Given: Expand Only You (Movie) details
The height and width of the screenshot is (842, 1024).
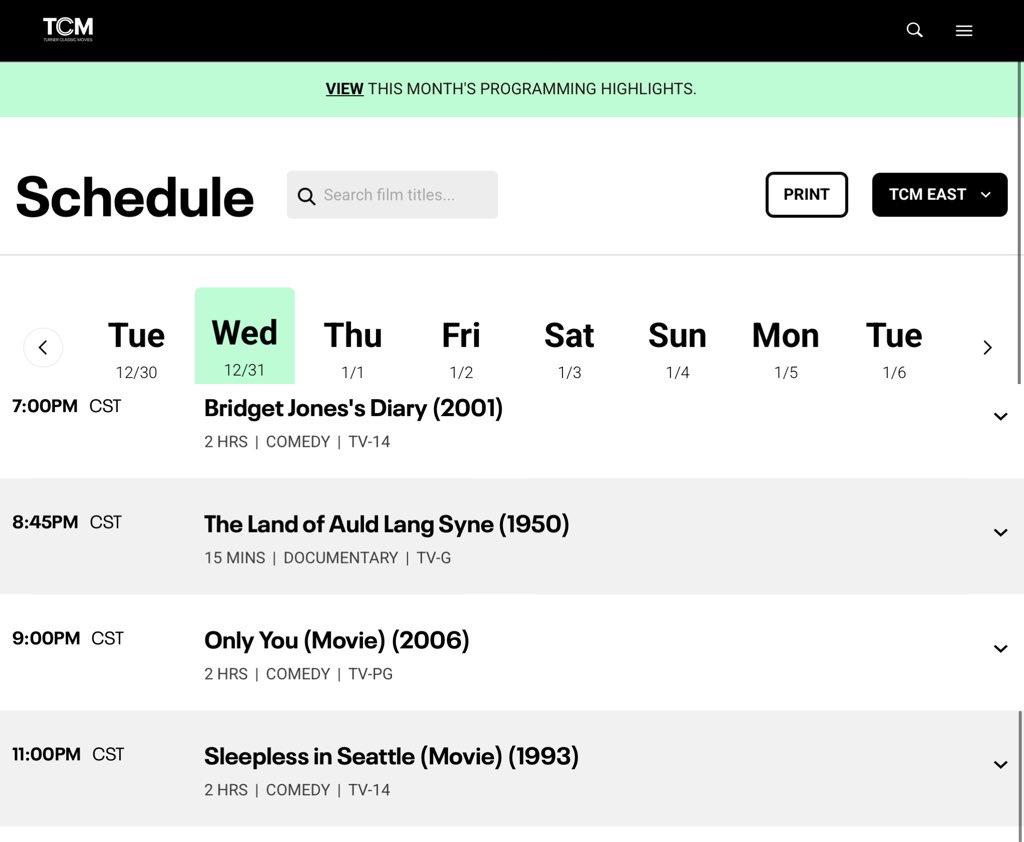Looking at the screenshot, I should click(x=1000, y=649).
